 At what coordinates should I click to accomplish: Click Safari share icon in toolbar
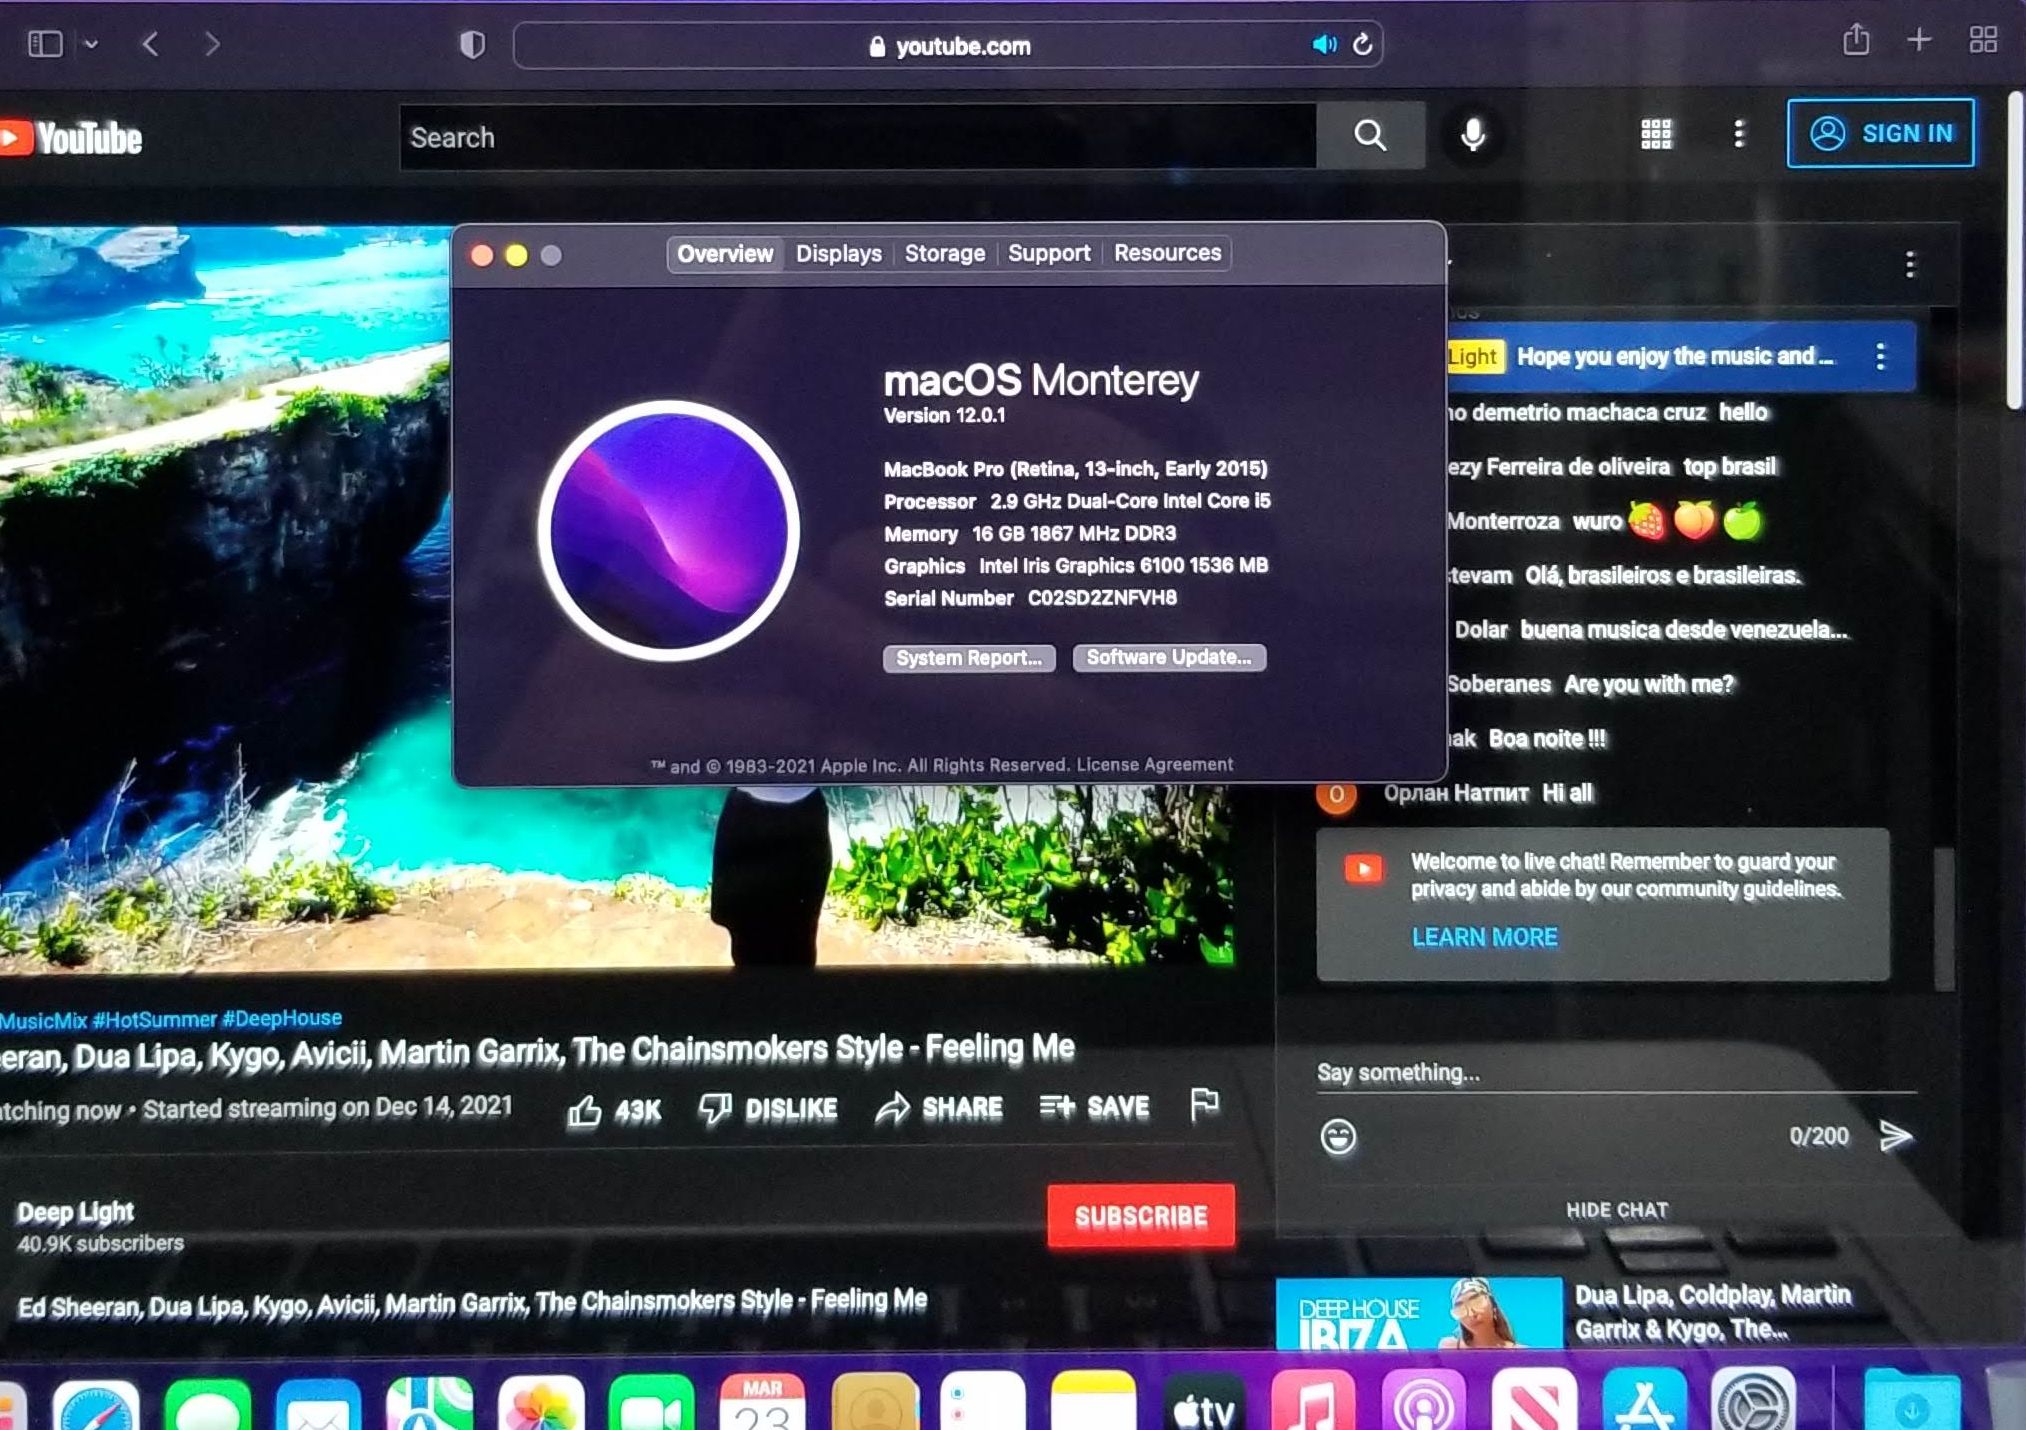1856,41
